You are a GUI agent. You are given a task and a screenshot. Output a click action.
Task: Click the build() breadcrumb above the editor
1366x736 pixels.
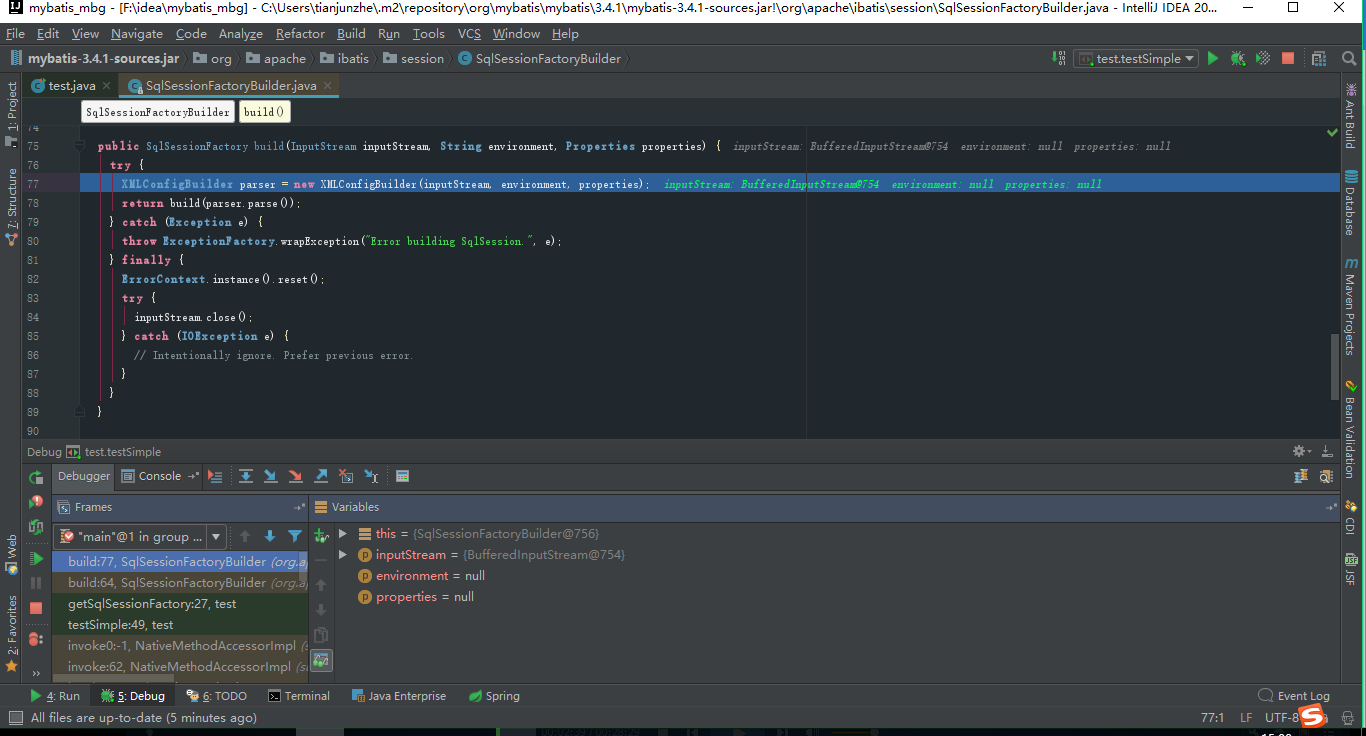262,110
